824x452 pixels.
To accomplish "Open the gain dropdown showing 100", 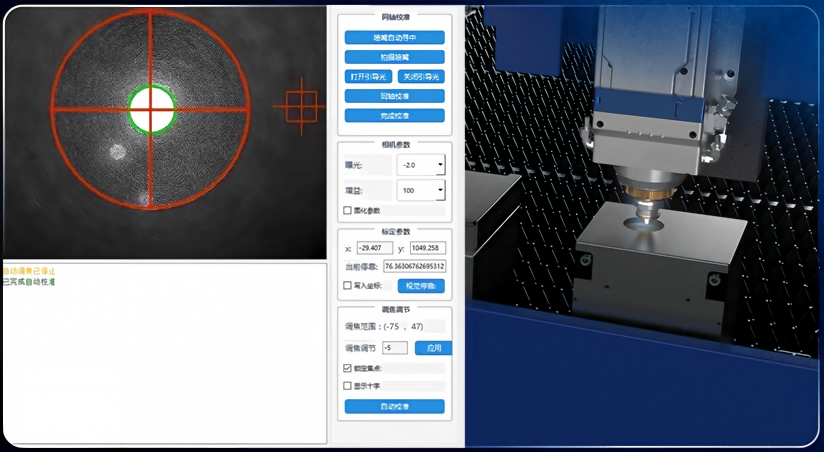I will [x=421, y=190].
